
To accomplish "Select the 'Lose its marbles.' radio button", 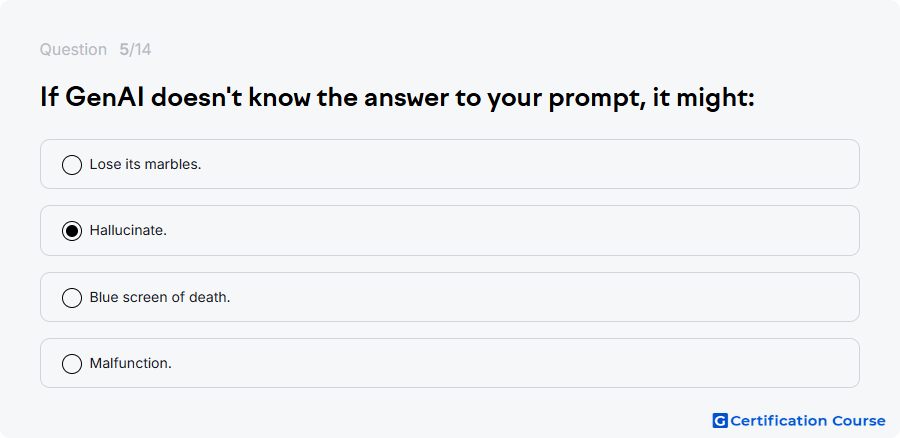I will pos(72,165).
